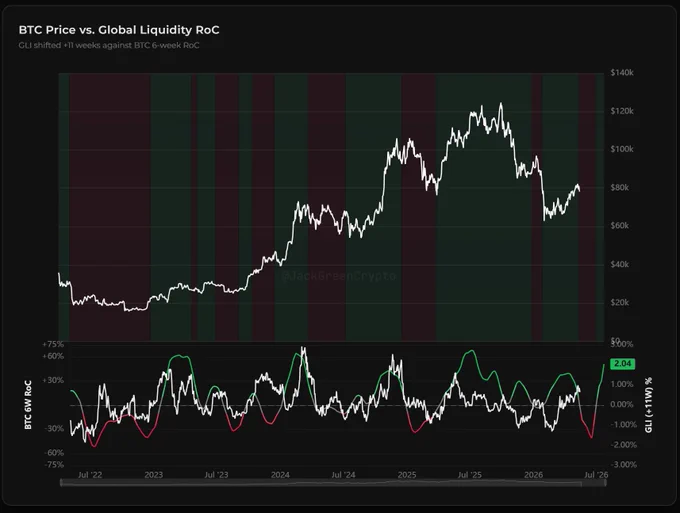Click the subtitle "GLI shifted +11 weeks against BTC 6-week RoC"
This screenshot has width=680, height=513.
pyautogui.click(x=109, y=45)
